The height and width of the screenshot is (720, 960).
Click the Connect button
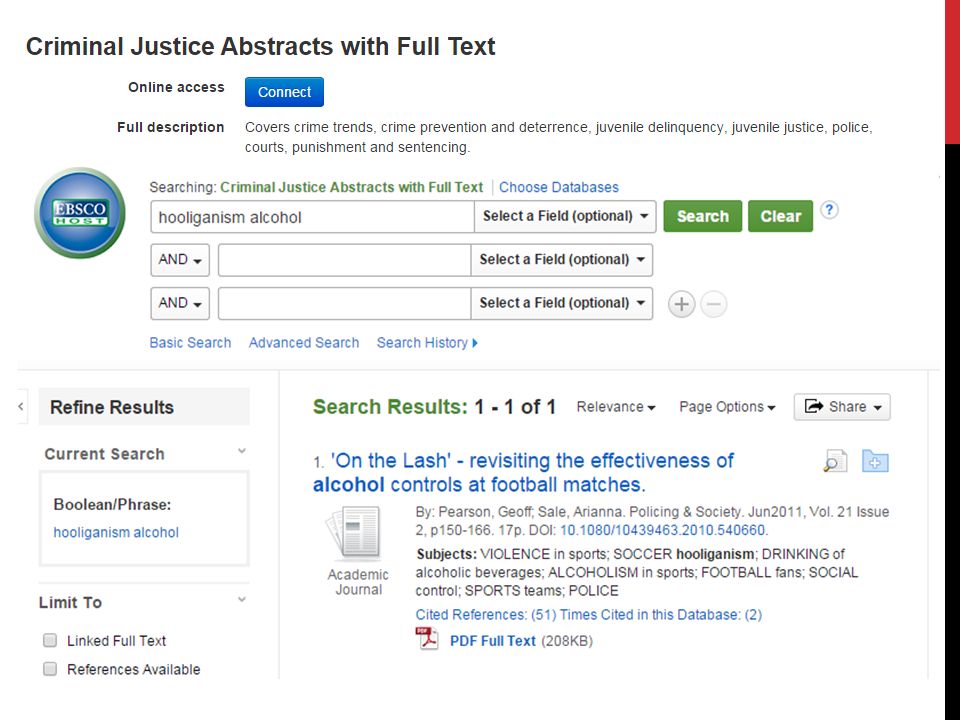point(284,92)
